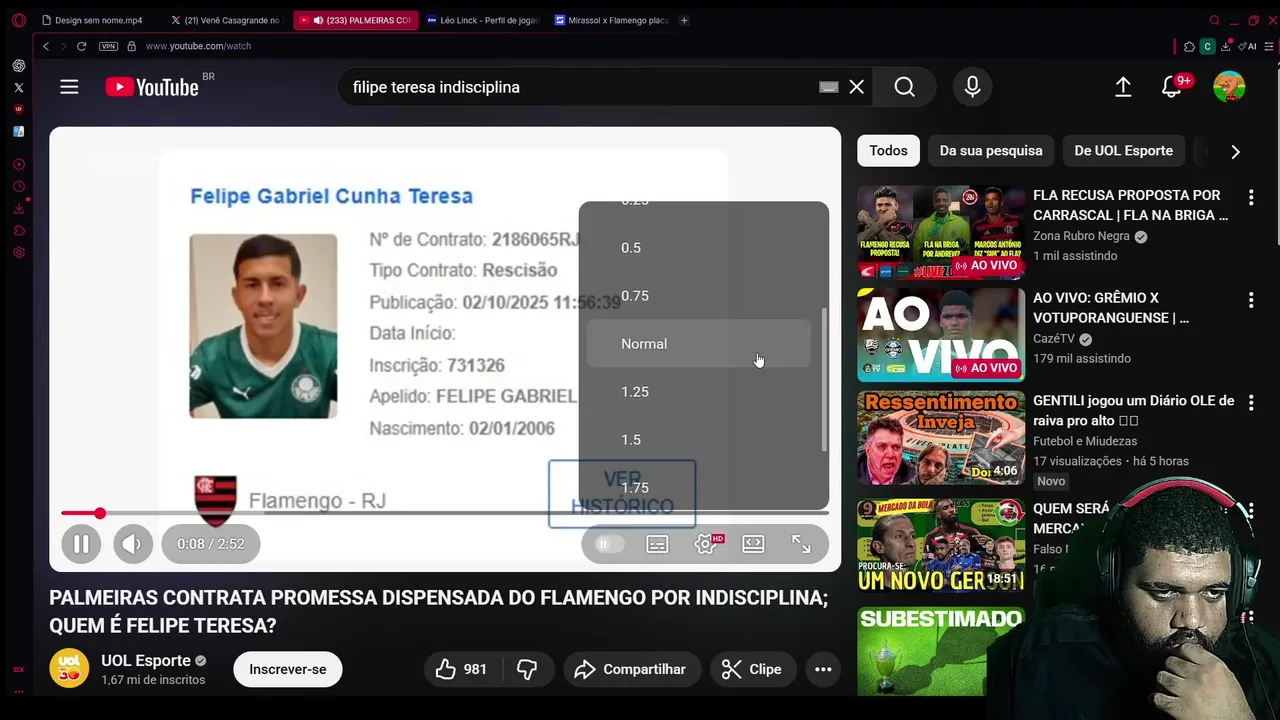This screenshot has height=720, width=1280.
Task: Click the red playhead scrubber knob
Action: pyautogui.click(x=100, y=513)
